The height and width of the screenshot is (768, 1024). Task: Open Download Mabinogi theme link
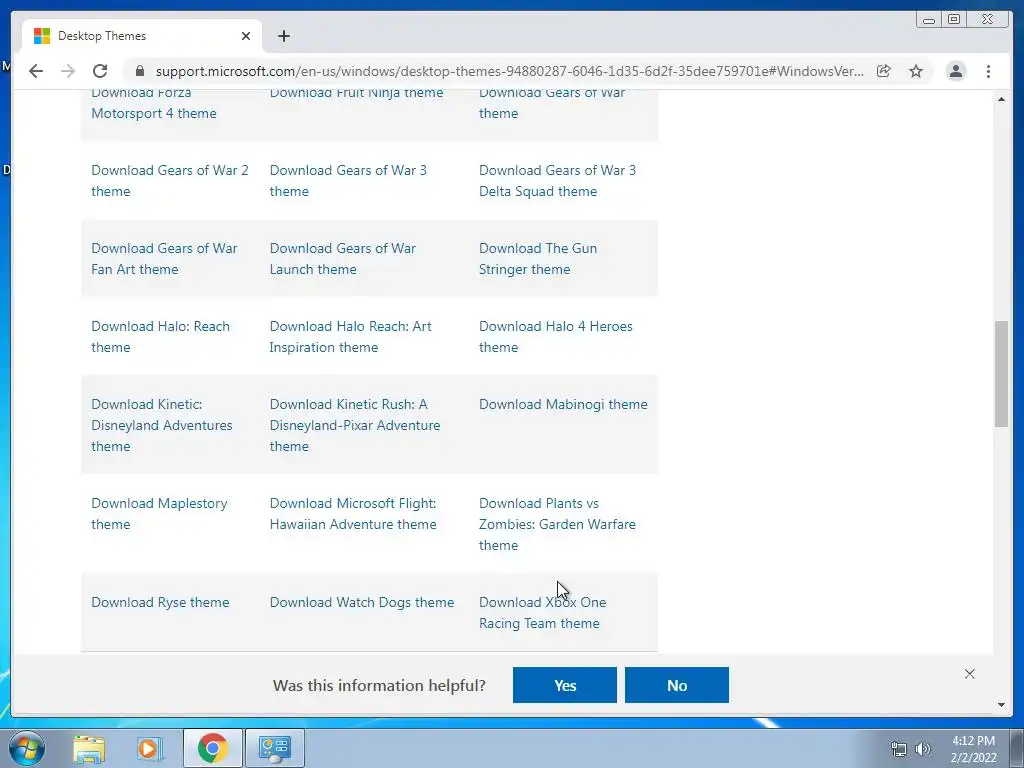563,404
